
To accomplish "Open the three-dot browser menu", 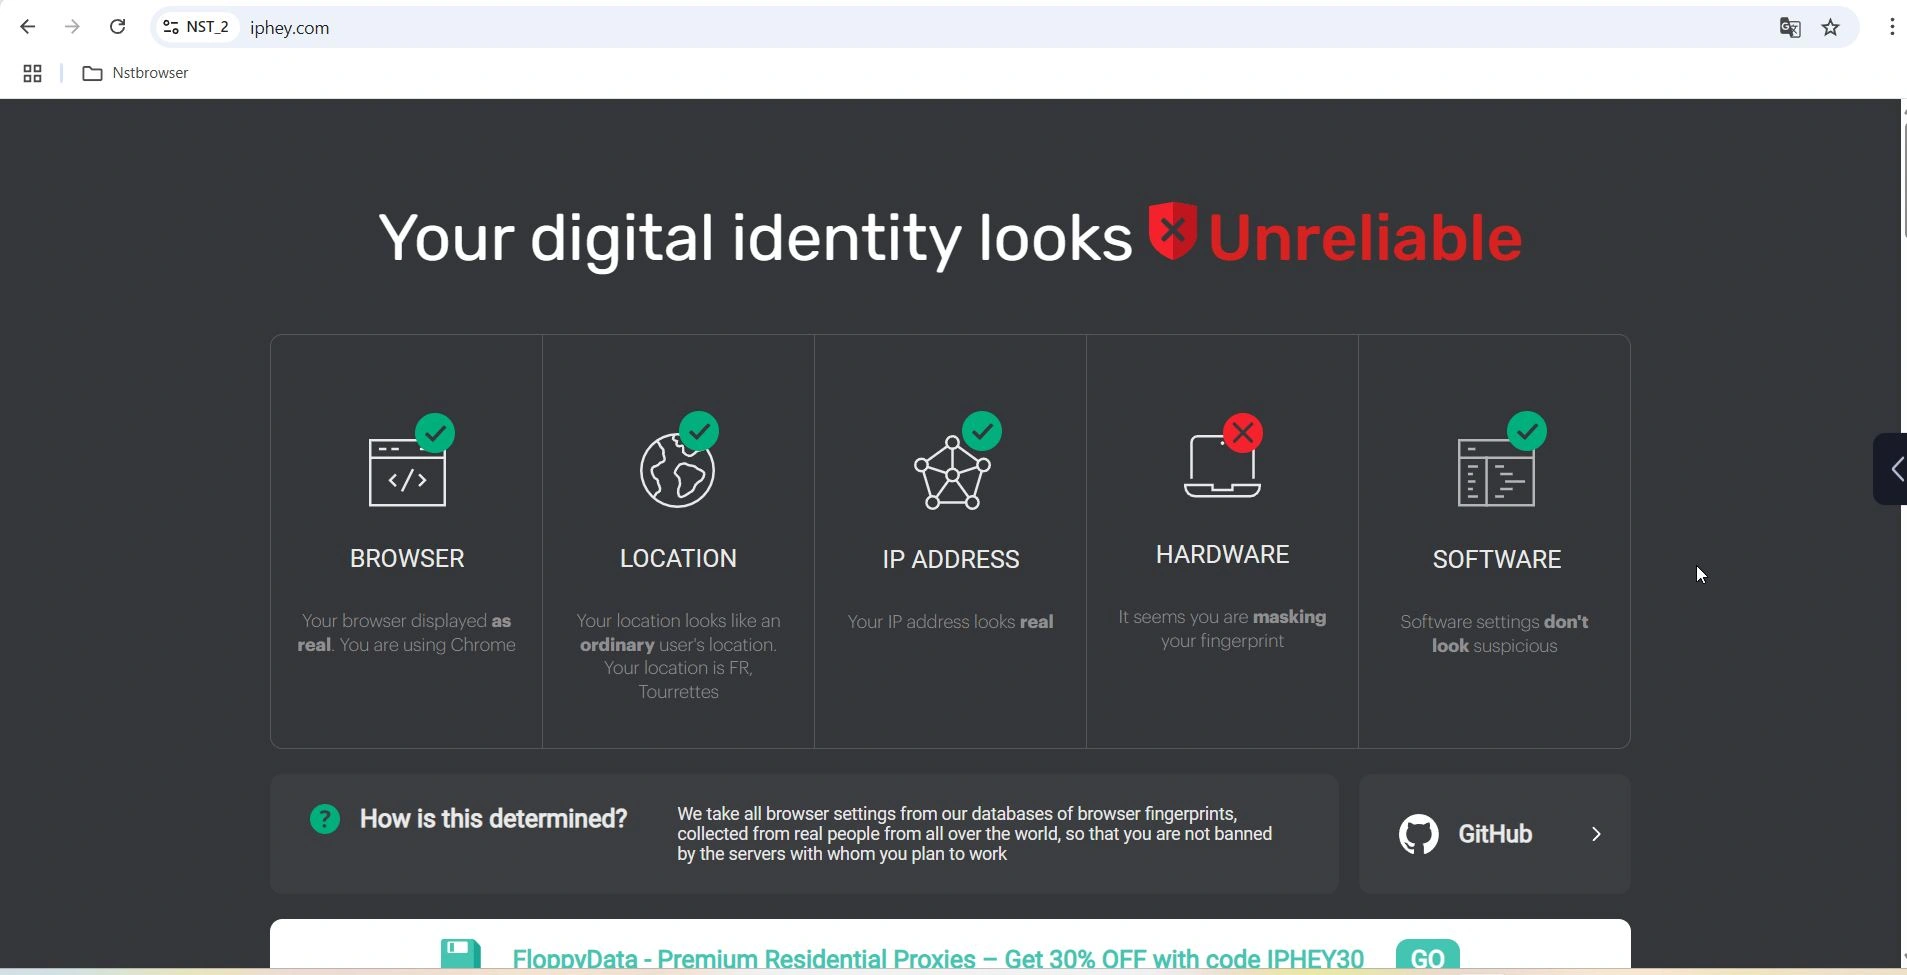I will 1893,28.
